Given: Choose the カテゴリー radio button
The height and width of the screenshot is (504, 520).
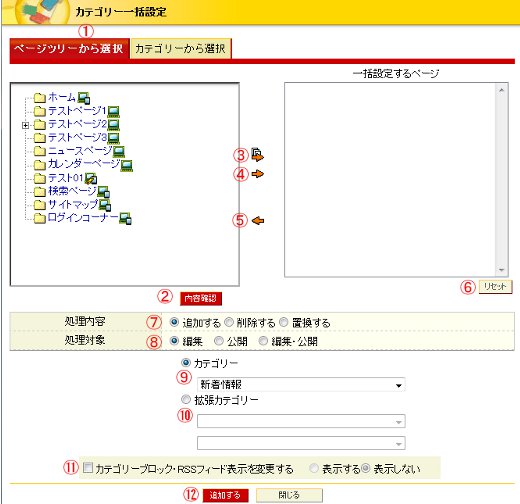Looking at the screenshot, I should pos(185,362).
